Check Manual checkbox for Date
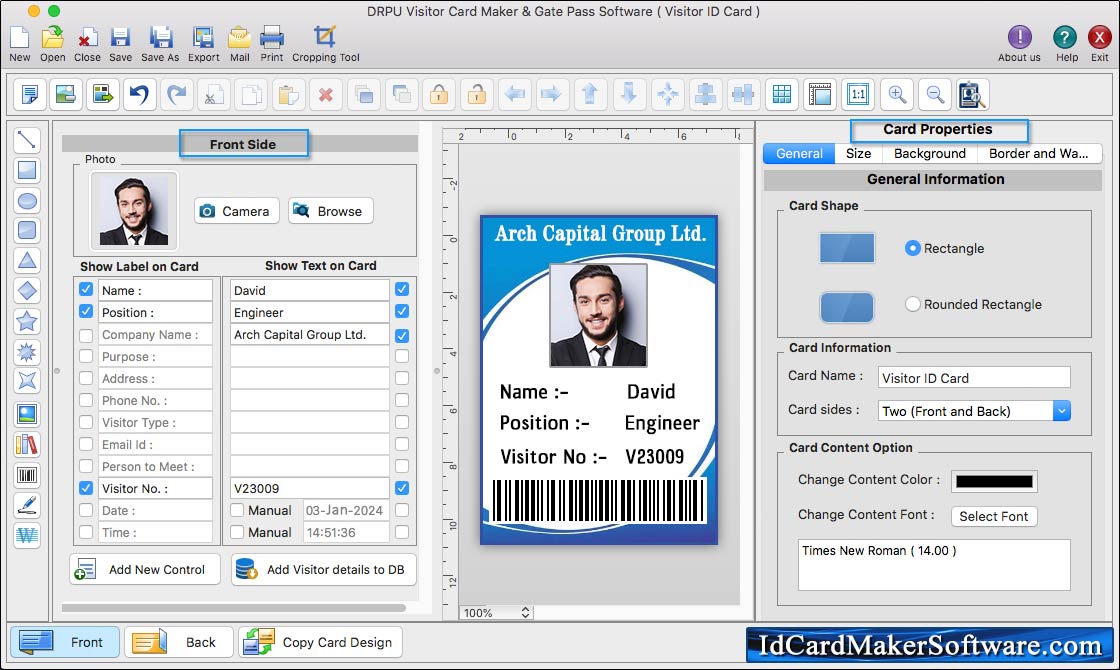The width and height of the screenshot is (1120, 670). click(x=237, y=510)
